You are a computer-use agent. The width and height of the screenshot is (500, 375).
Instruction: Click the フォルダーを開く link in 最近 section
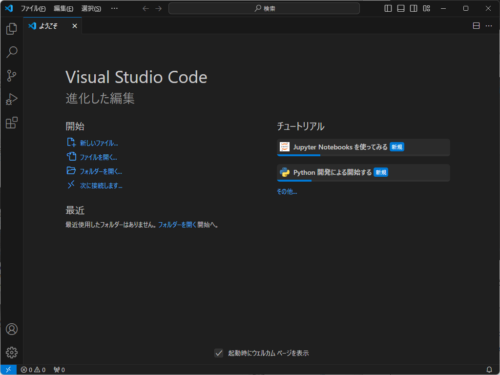(x=177, y=225)
